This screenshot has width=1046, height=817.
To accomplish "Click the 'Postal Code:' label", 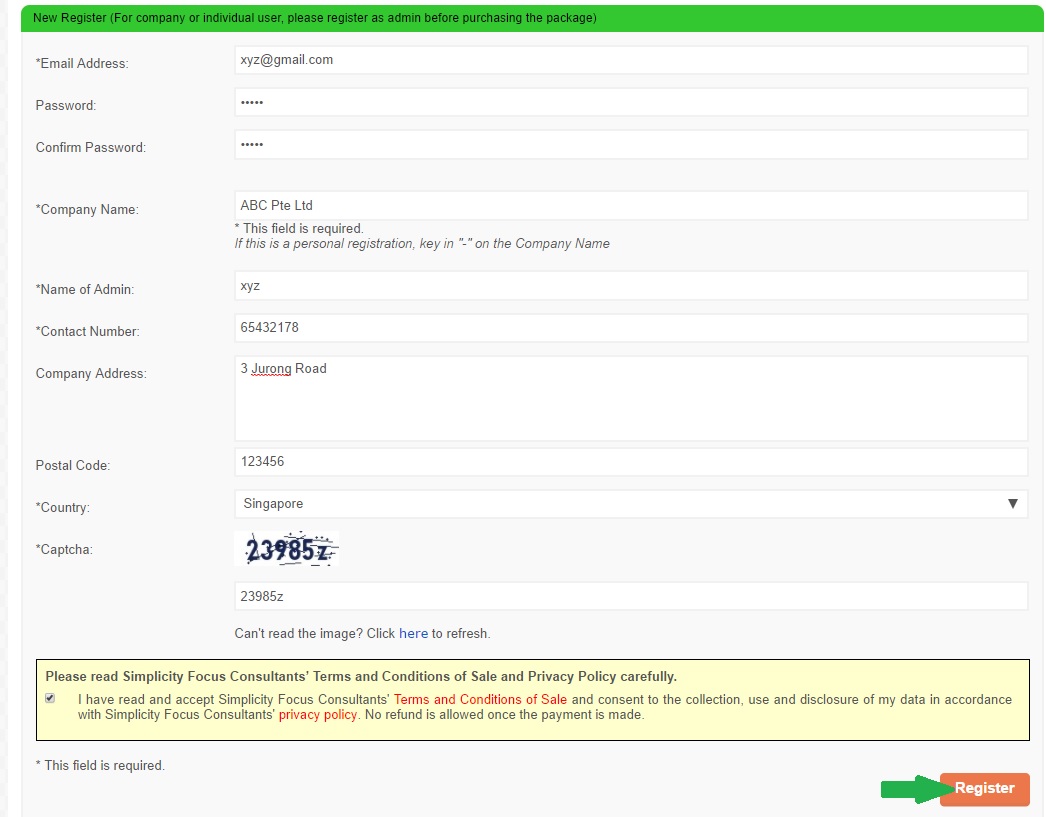I will point(73,466).
